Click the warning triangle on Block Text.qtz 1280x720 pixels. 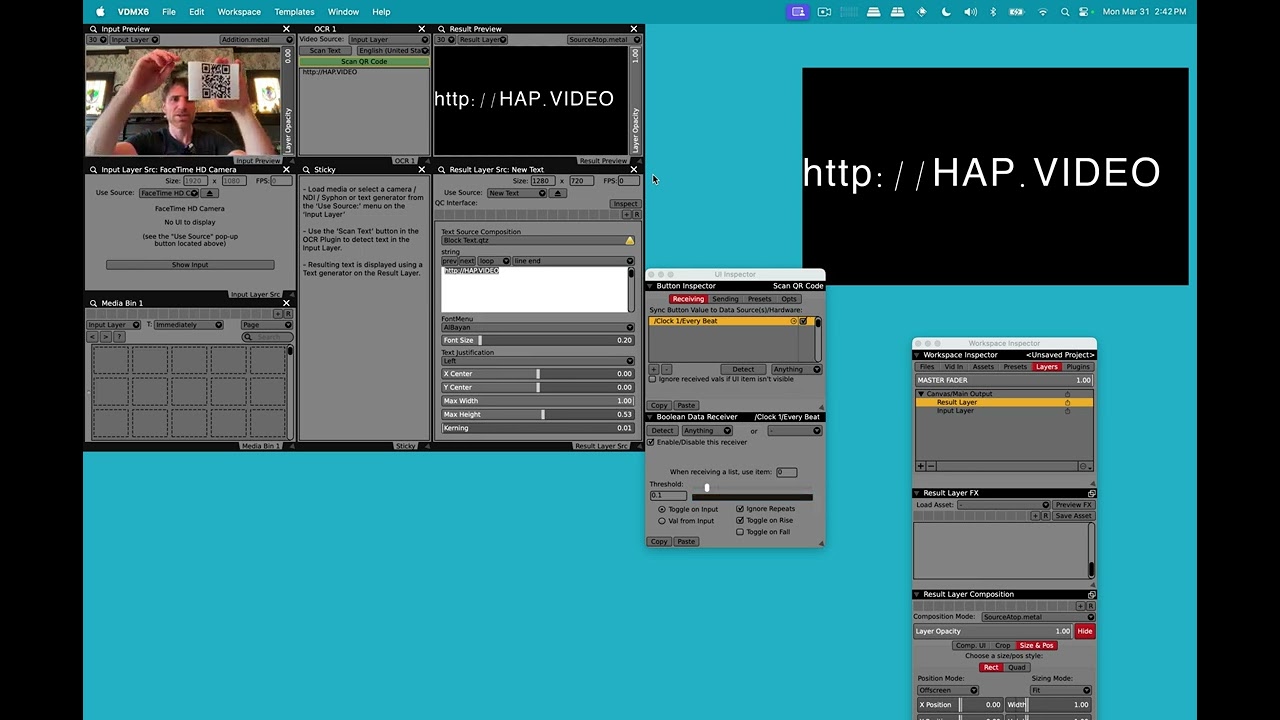629,241
